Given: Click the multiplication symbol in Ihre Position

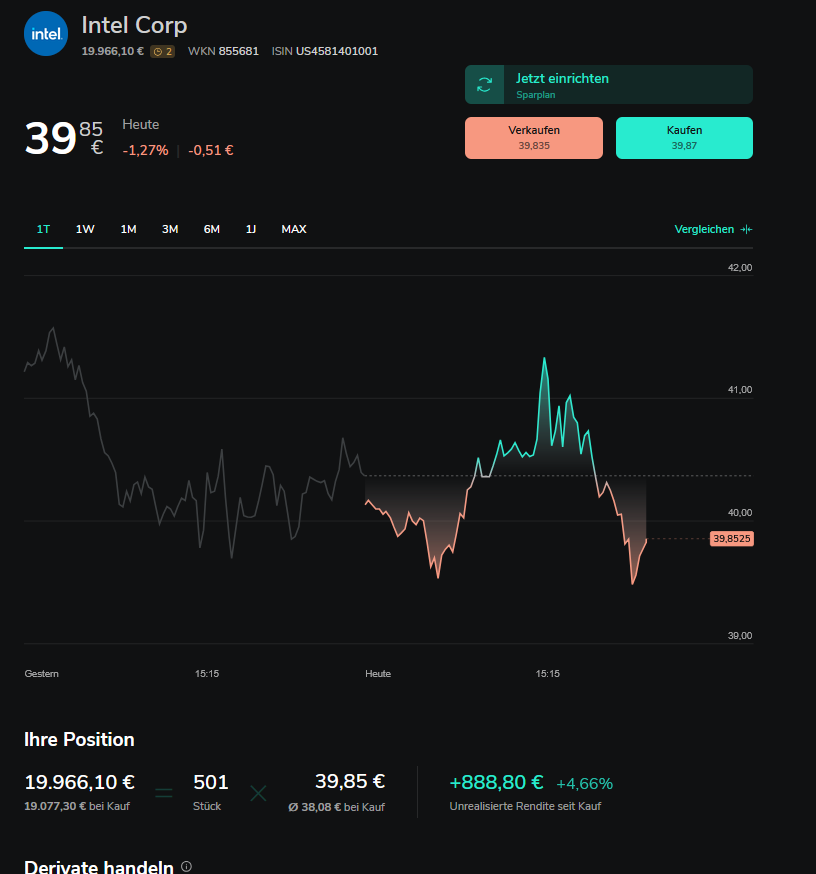Looking at the screenshot, I should coord(258,793).
